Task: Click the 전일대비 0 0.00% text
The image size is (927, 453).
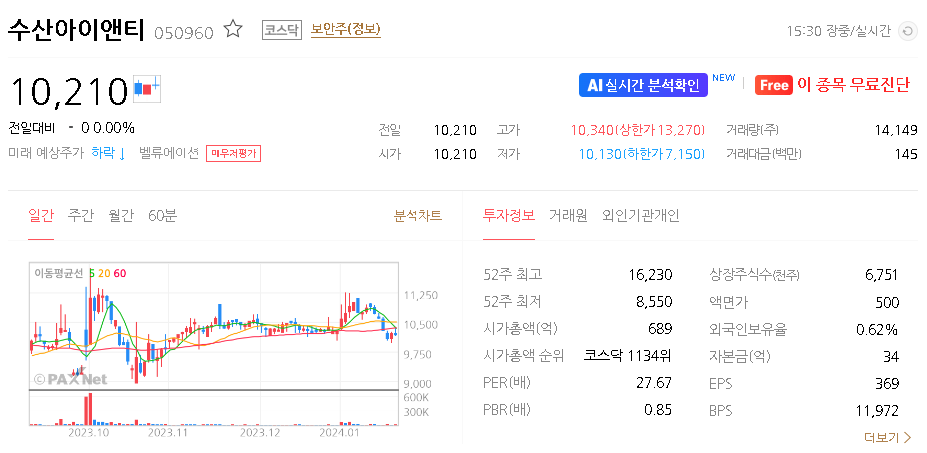Action: pos(72,128)
